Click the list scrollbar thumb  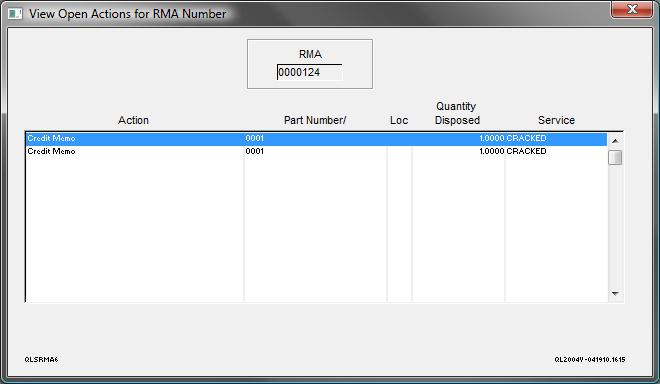click(x=615, y=157)
